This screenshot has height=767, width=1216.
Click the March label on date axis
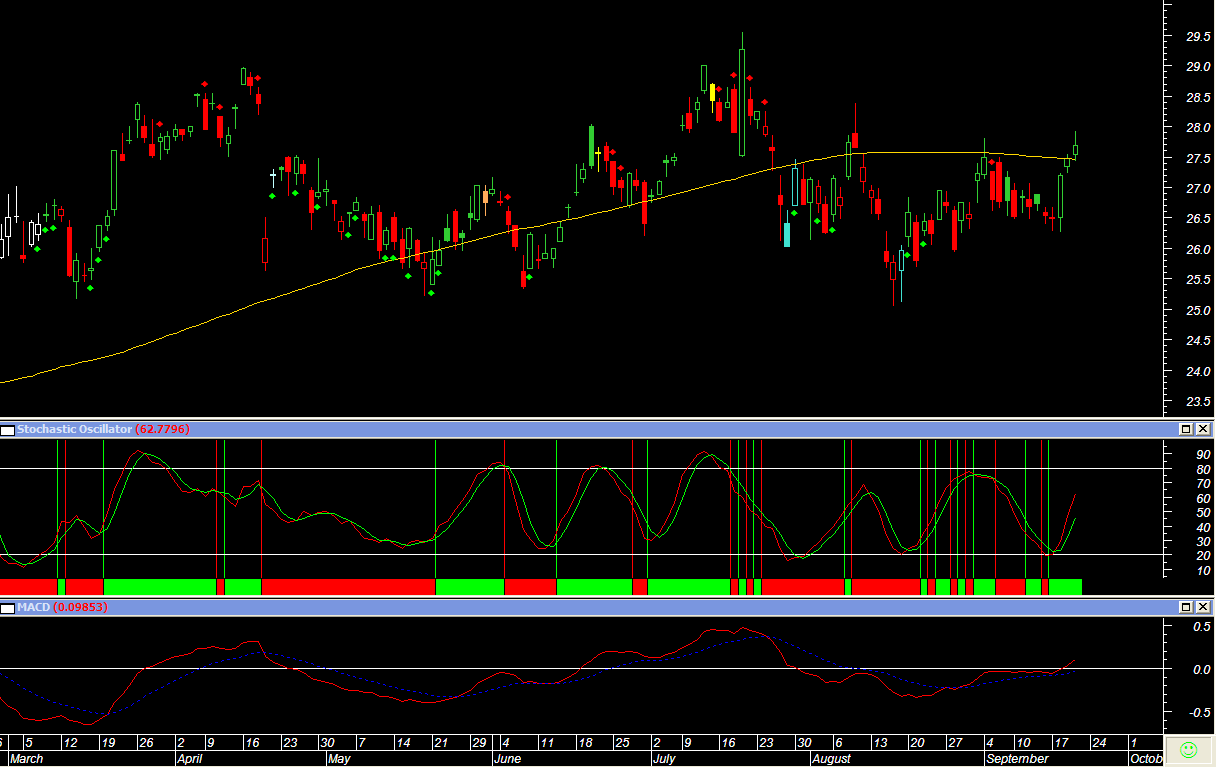(27, 759)
